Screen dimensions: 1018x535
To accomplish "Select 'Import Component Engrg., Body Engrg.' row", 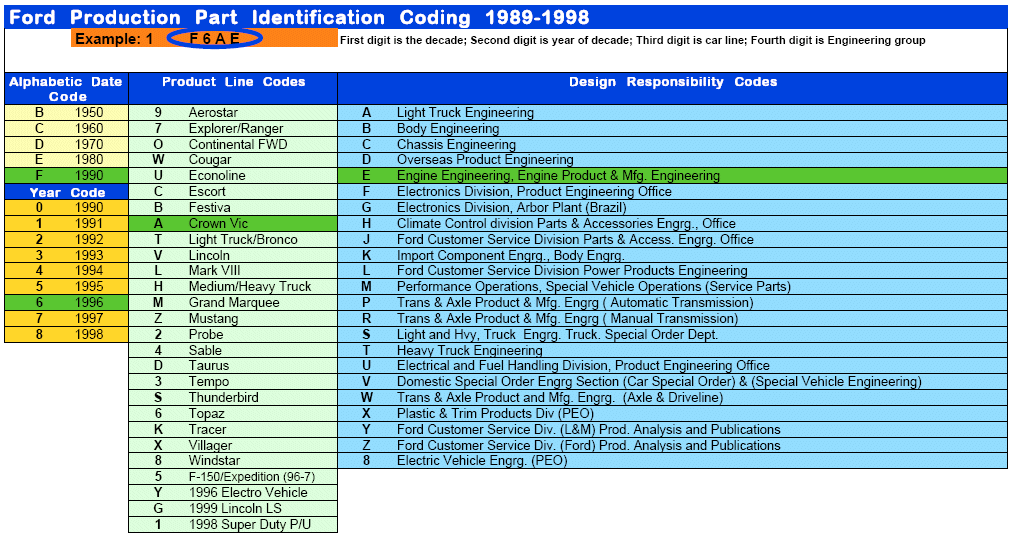I will (x=673, y=255).
